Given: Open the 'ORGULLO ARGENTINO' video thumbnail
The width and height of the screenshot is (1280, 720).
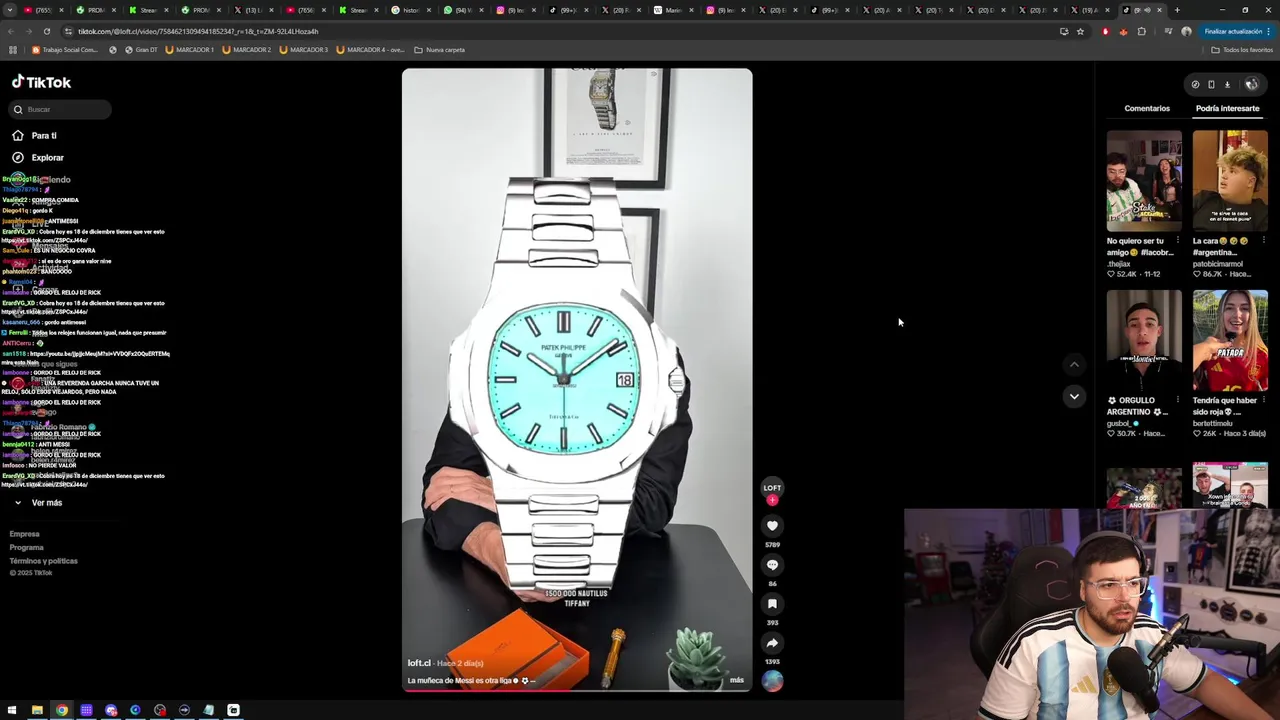Looking at the screenshot, I should coord(1144,341).
